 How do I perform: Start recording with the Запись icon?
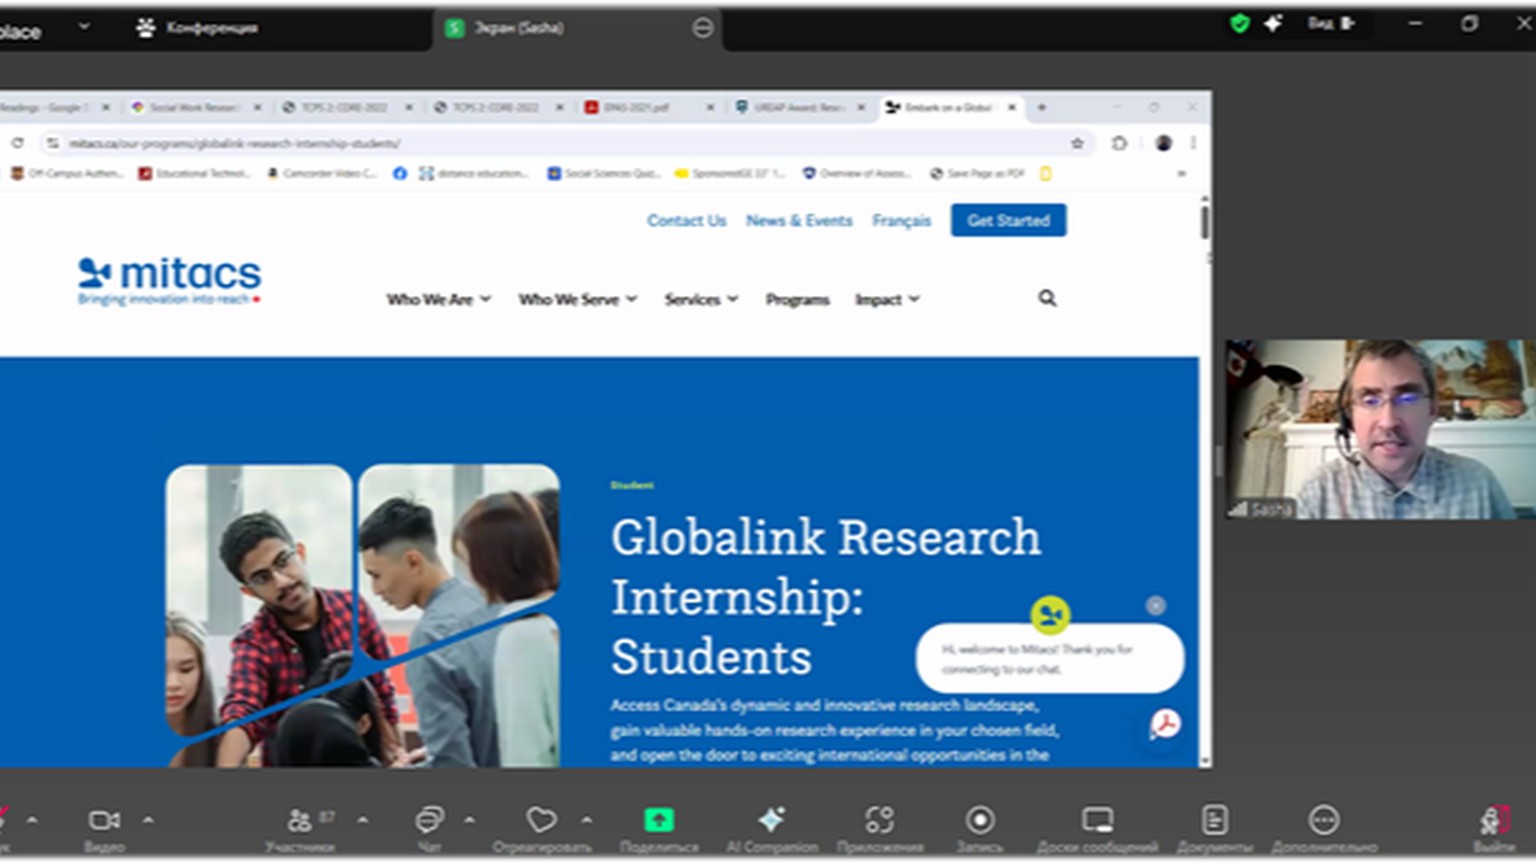(x=979, y=820)
